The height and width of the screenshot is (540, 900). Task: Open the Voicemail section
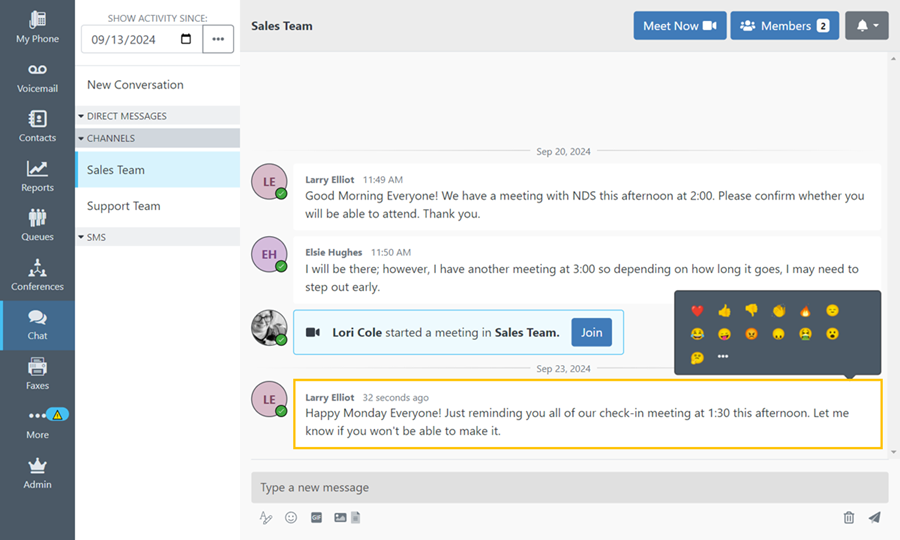click(37, 77)
